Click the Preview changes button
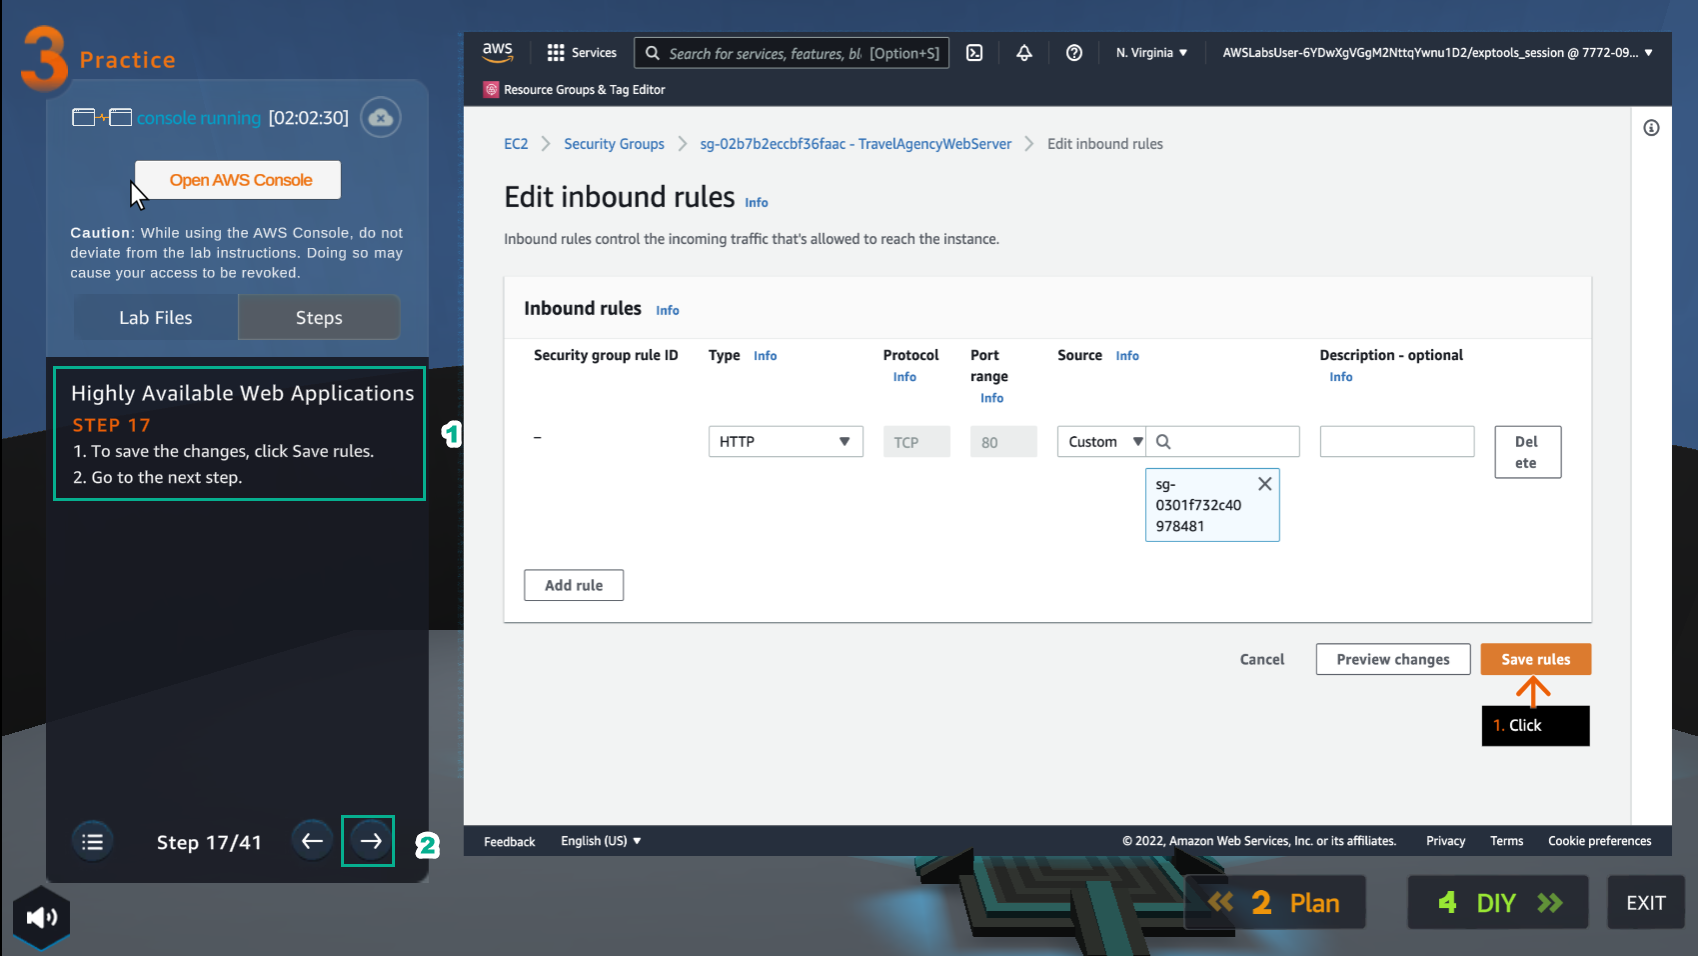Image resolution: width=1698 pixels, height=956 pixels. click(1392, 659)
